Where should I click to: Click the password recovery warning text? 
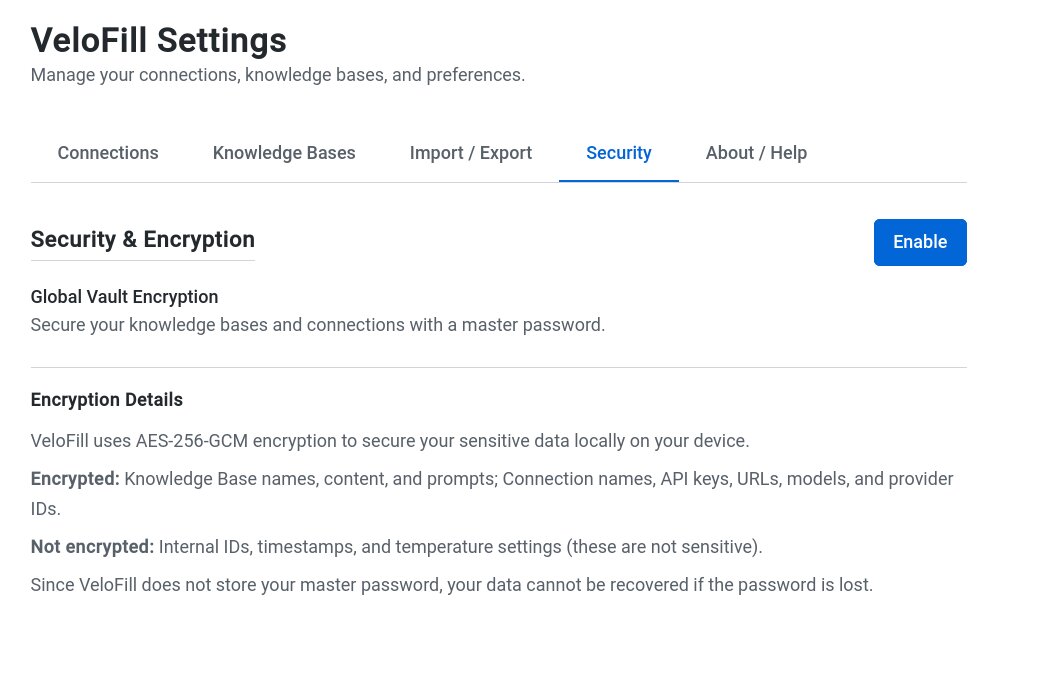(451, 584)
